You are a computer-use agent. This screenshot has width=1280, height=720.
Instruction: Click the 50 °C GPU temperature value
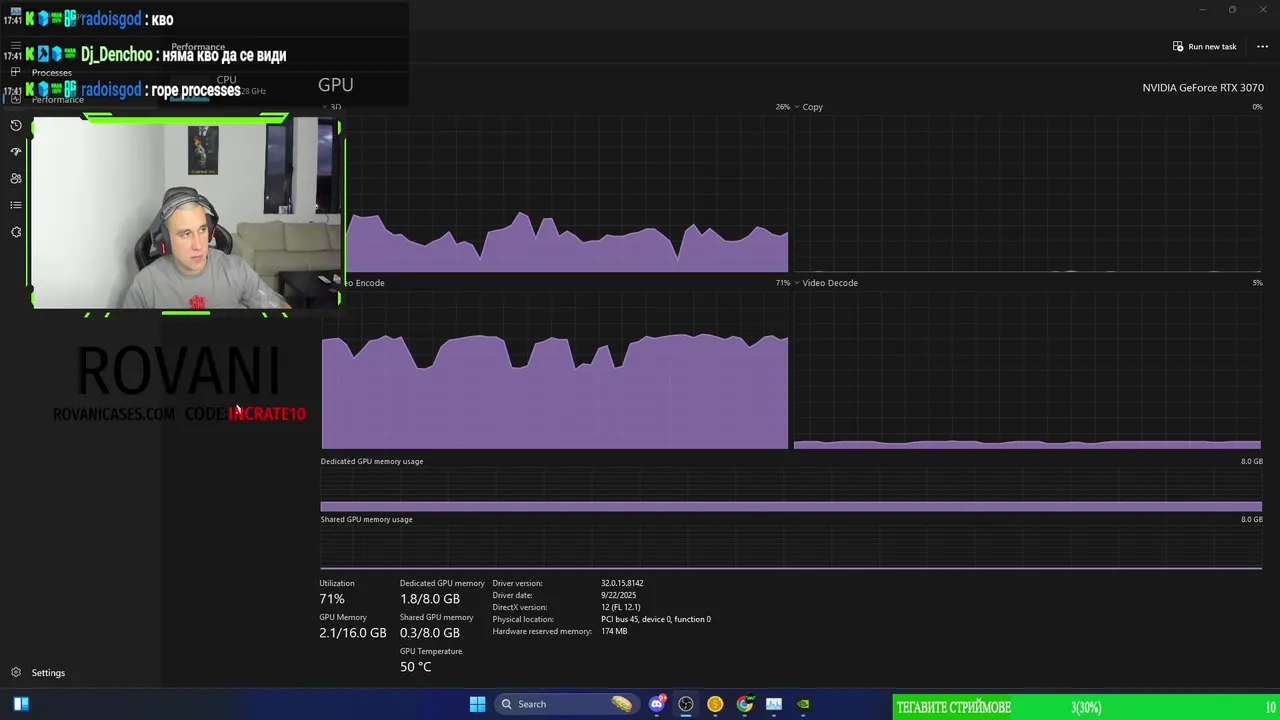coord(416,667)
